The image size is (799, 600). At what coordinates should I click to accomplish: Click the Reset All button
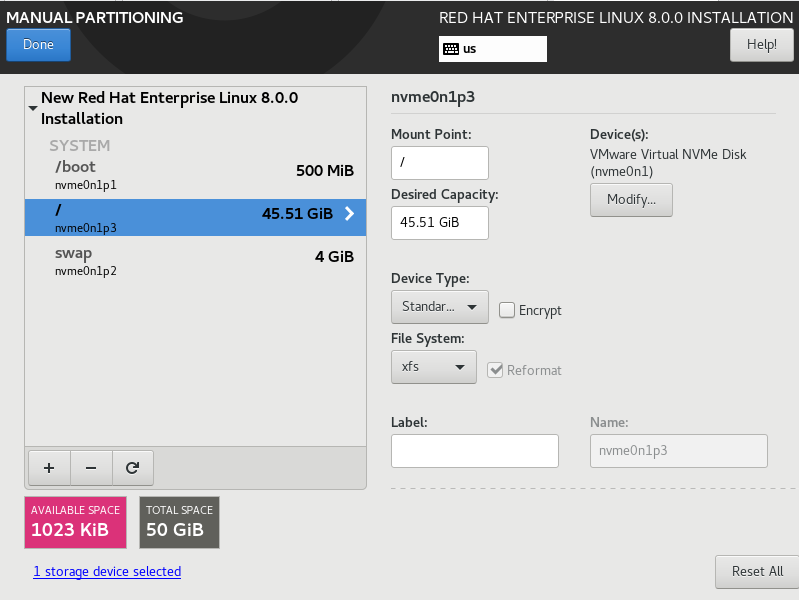click(757, 571)
